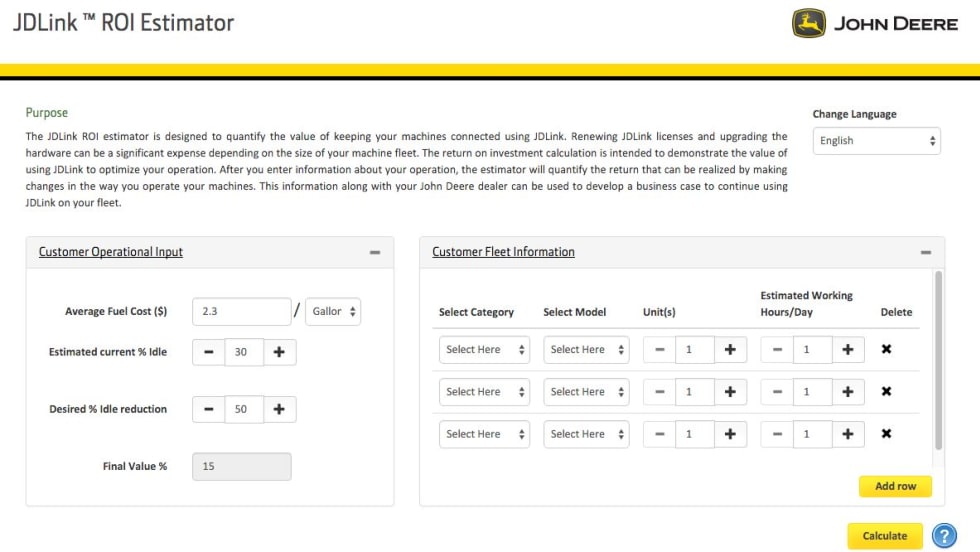Click the blue help question mark icon
The image size is (980, 552).
944,536
